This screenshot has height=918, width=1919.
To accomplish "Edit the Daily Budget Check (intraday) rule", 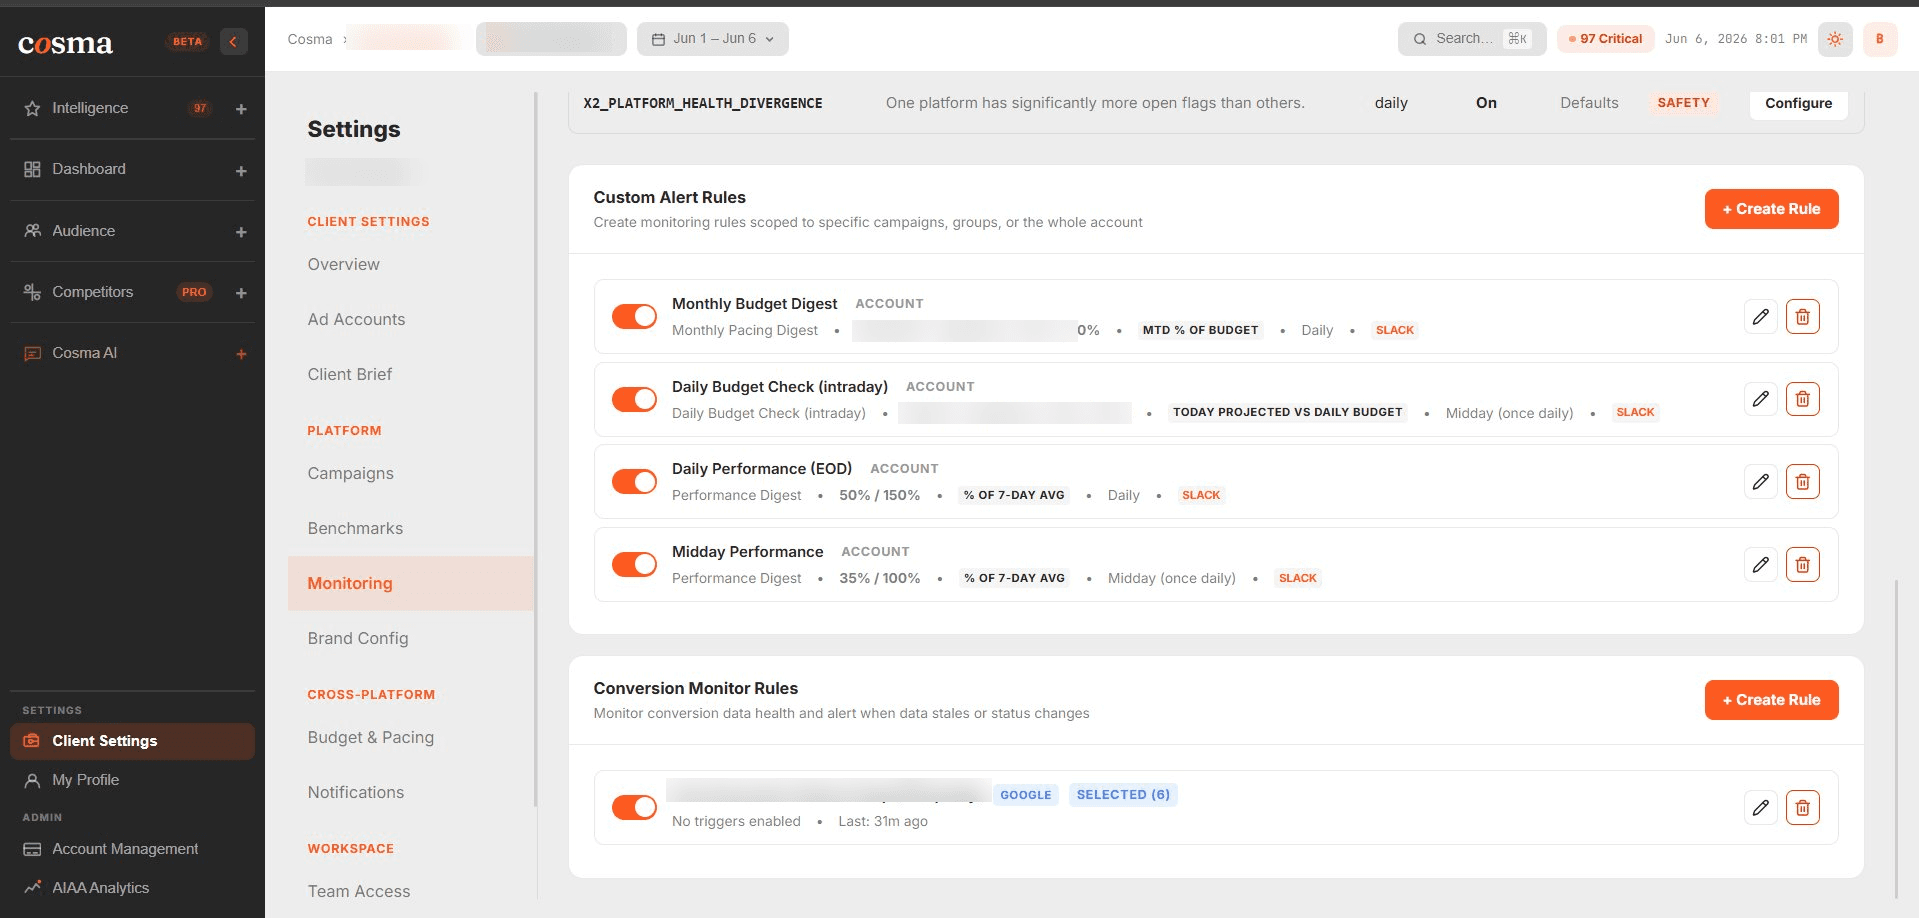I will (x=1761, y=399).
